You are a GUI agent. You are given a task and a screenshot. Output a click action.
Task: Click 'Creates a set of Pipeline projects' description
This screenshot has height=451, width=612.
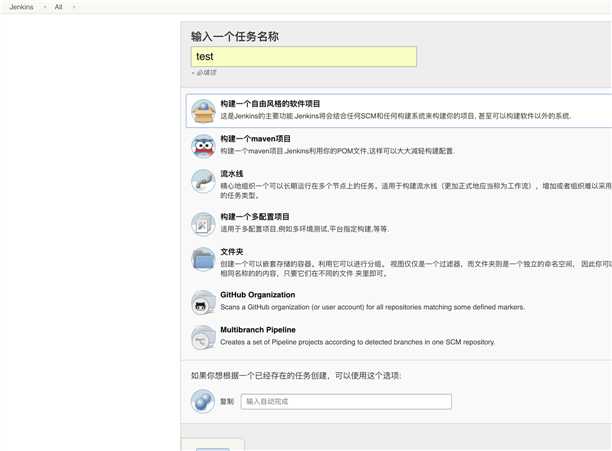358,342
